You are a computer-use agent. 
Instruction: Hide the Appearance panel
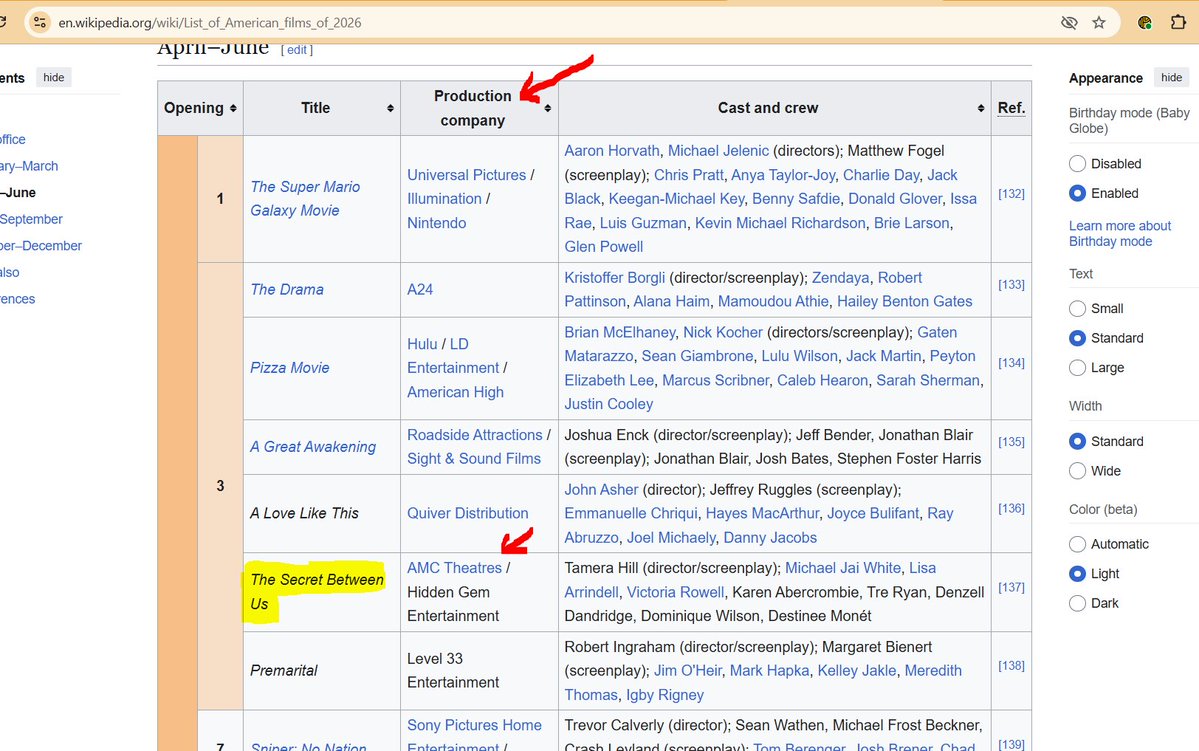[1171, 77]
